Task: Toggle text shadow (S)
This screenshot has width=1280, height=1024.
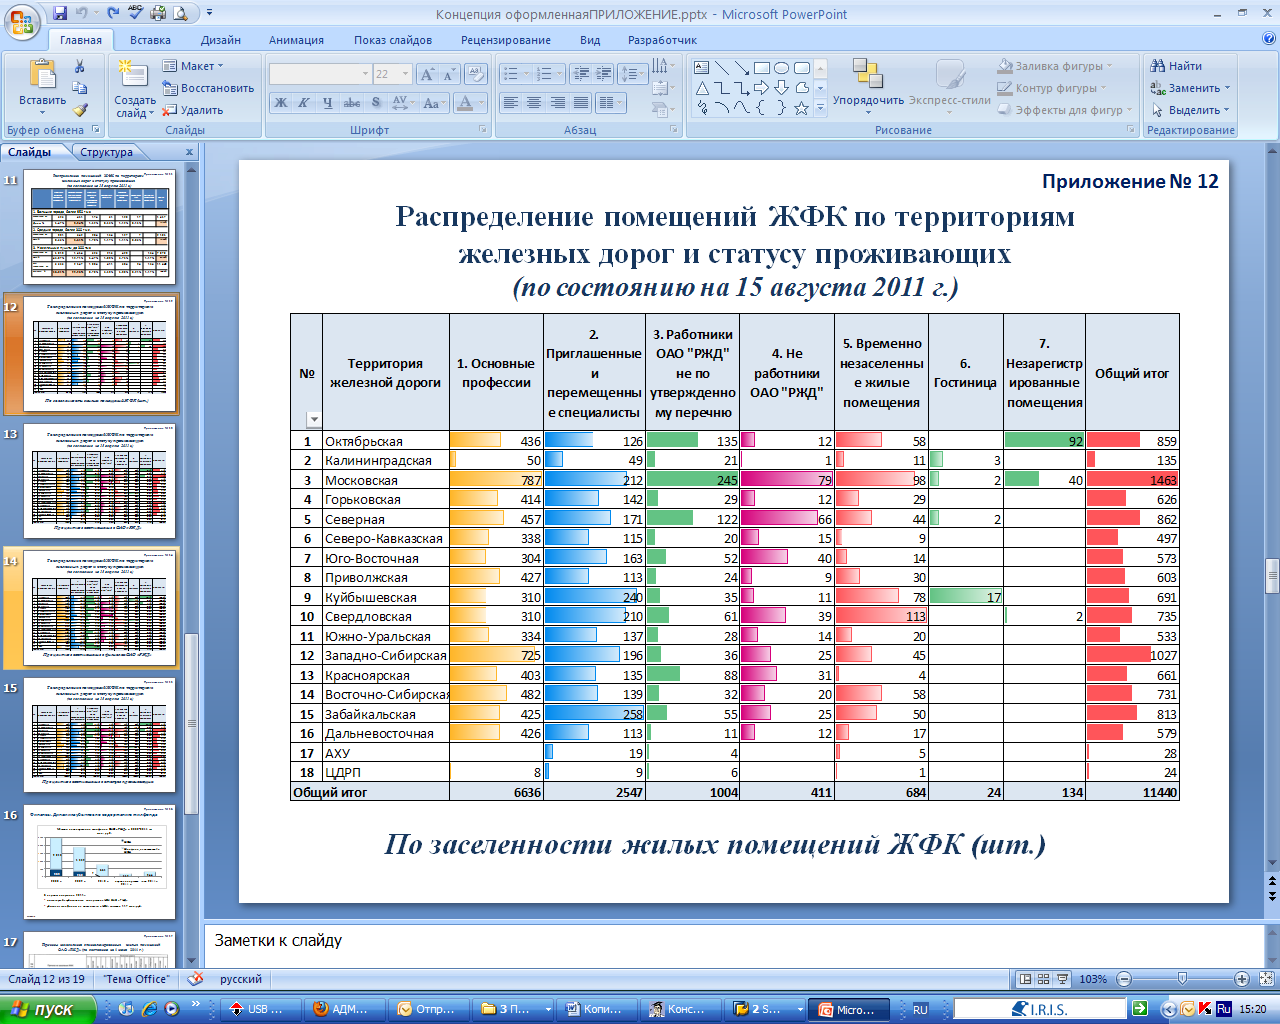Action: point(376,102)
